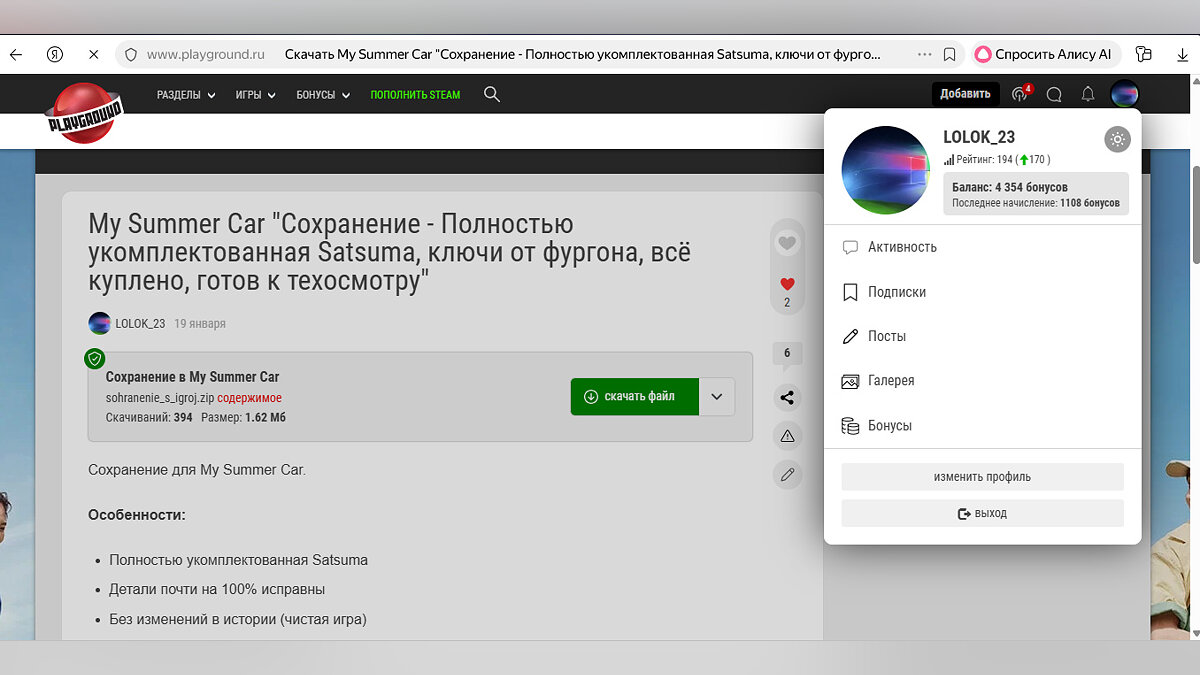Open the site search magnifier icon
The width and height of the screenshot is (1200, 675).
(492, 94)
